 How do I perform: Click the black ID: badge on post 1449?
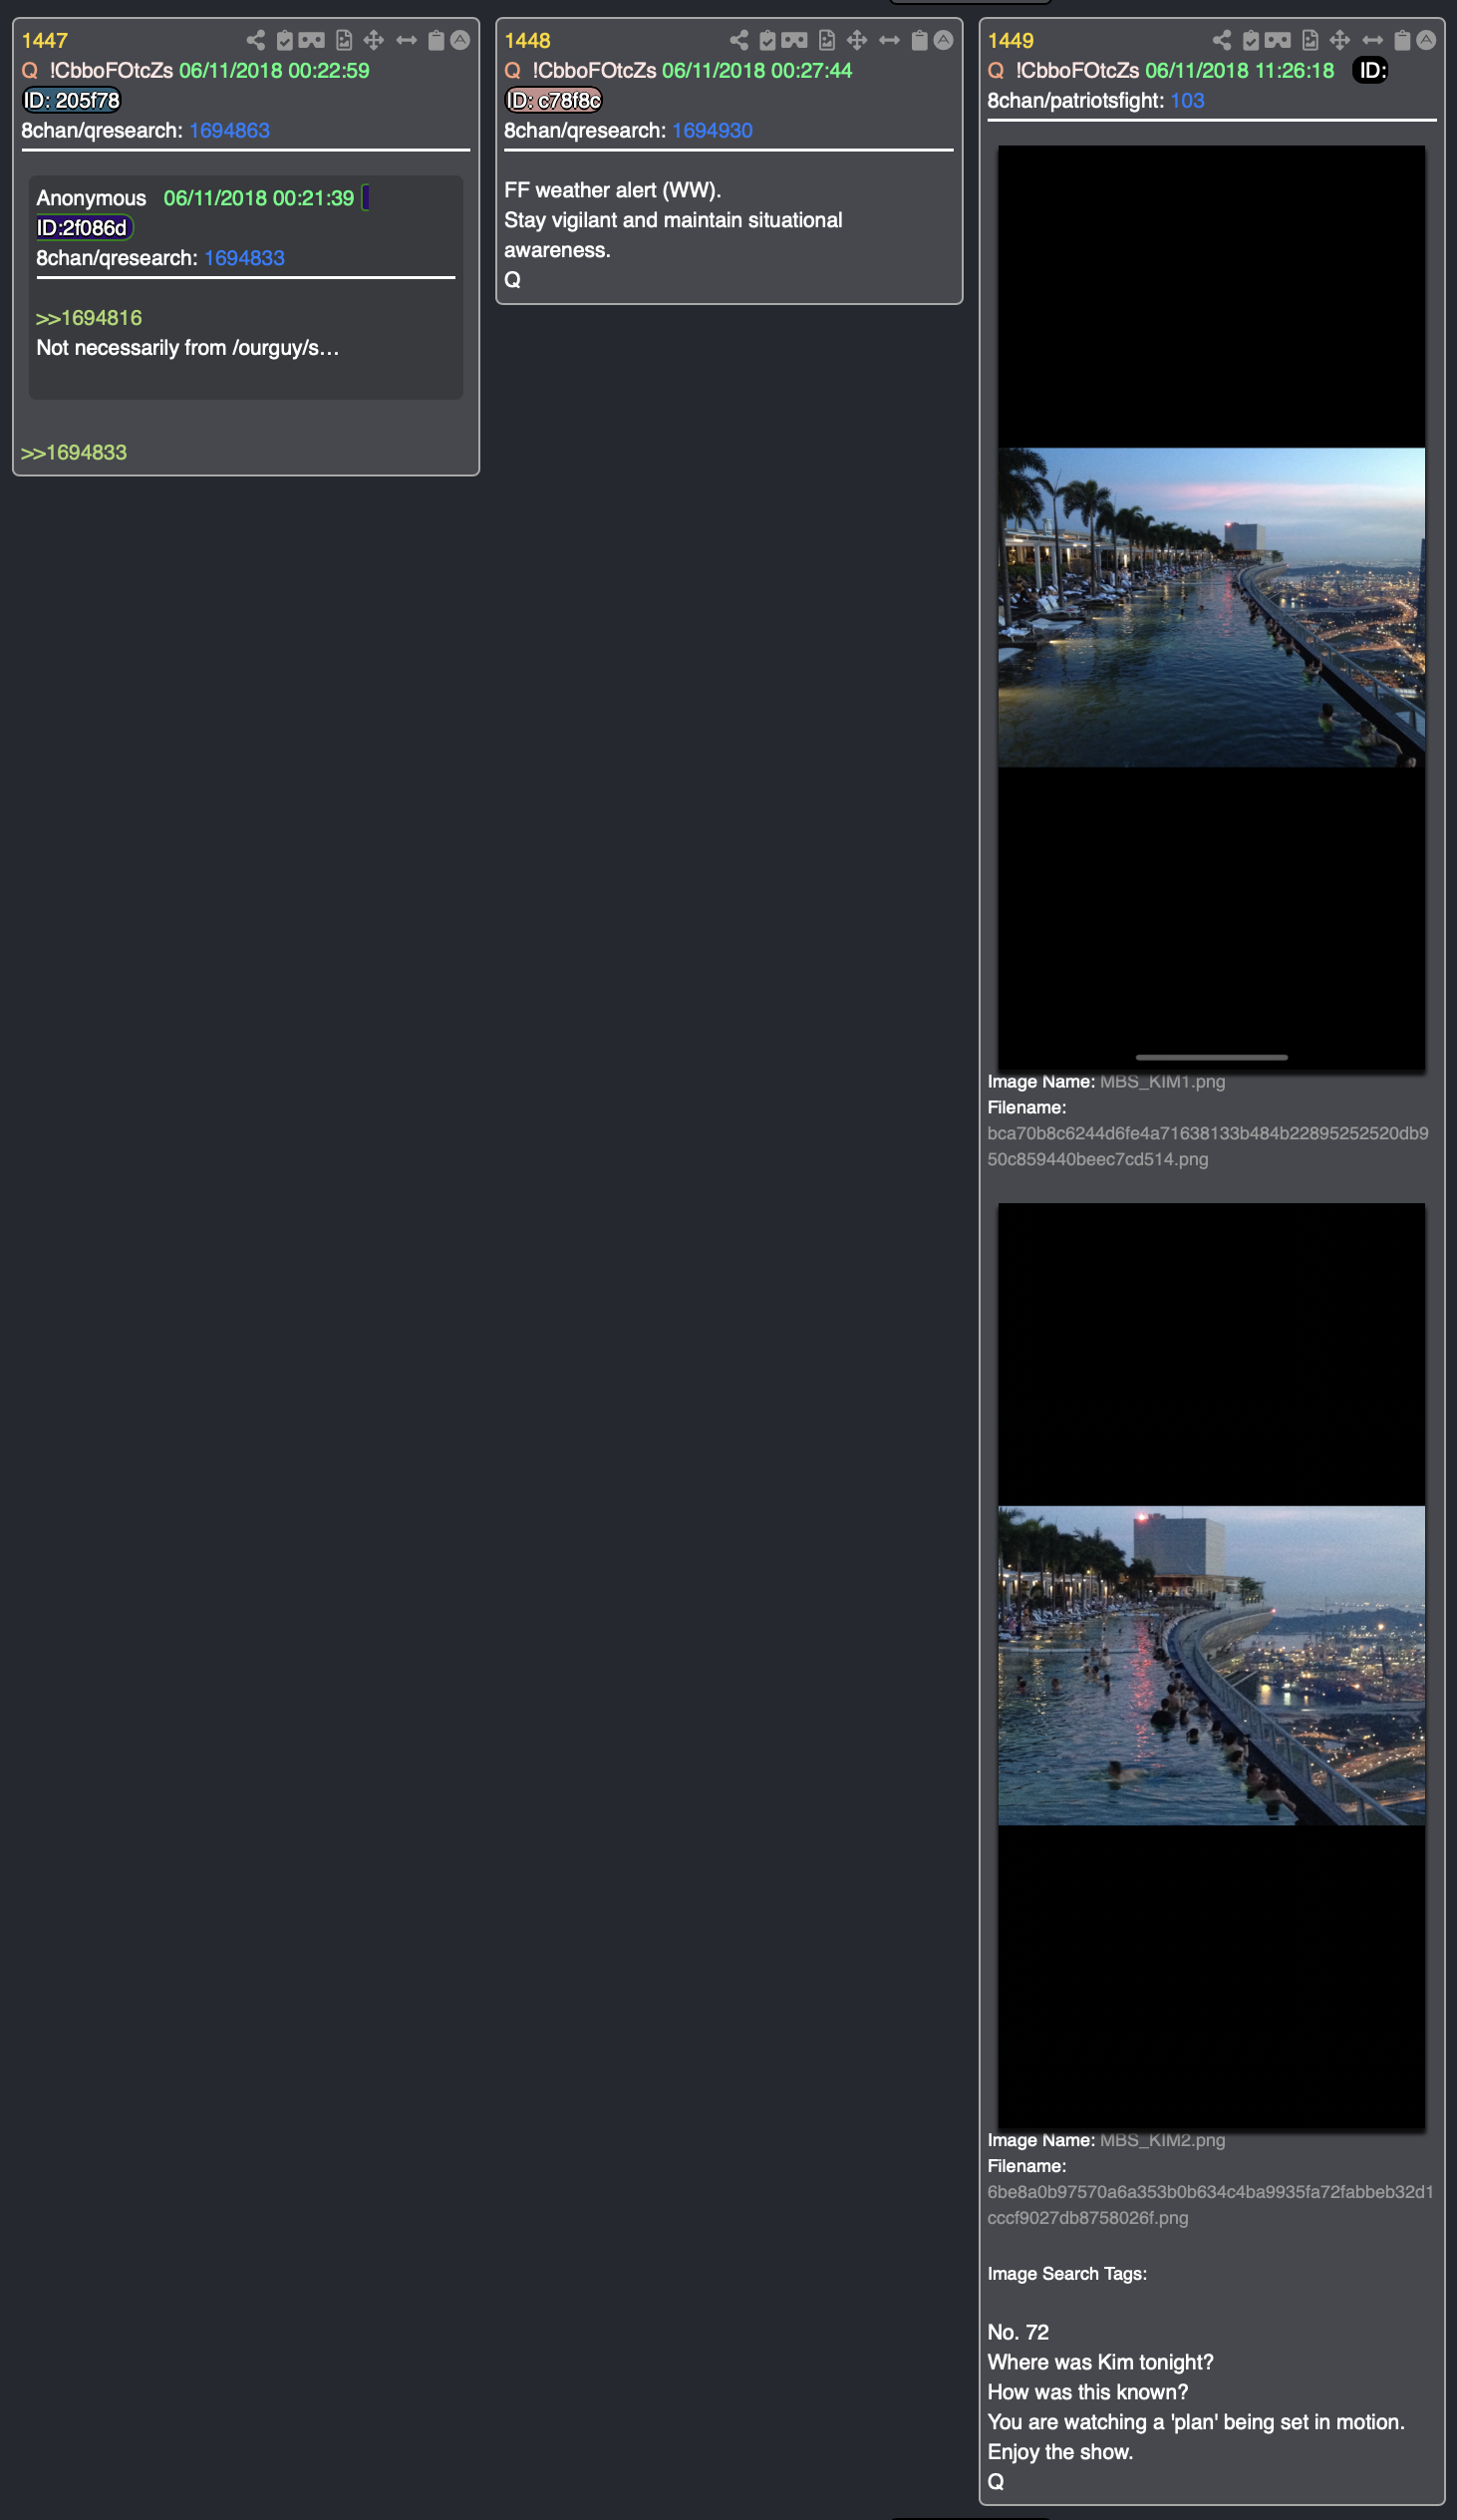click(x=1370, y=70)
